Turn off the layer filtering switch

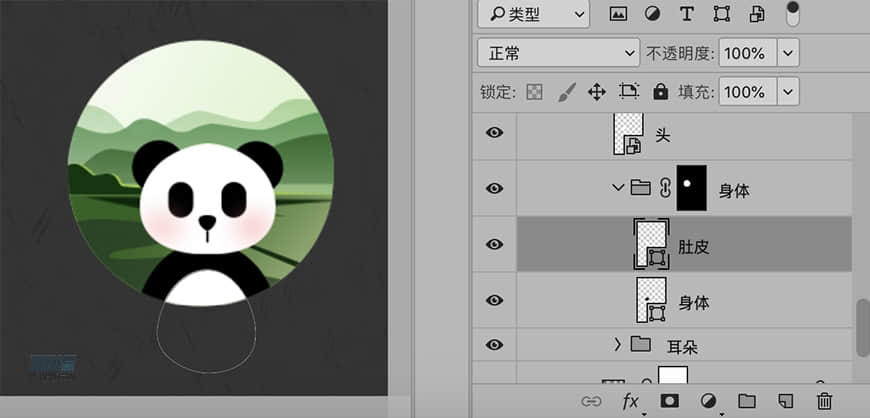(x=793, y=13)
